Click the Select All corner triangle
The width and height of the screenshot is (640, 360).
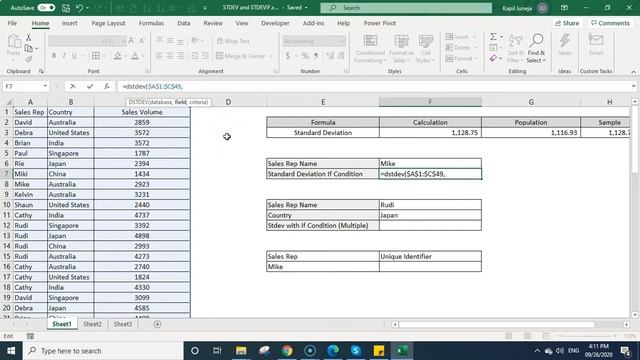[8, 102]
